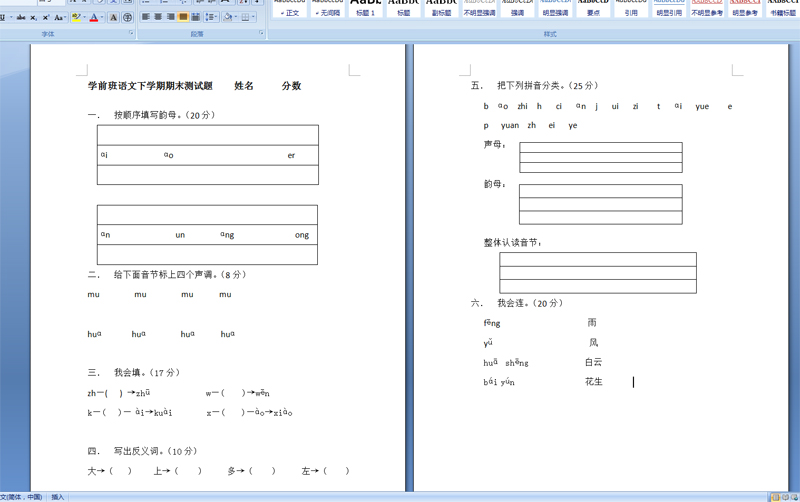Image resolution: width=800 pixels, height=502 pixels.
Task: Click the empty first row of 韵母 table
Action: pos(601,191)
